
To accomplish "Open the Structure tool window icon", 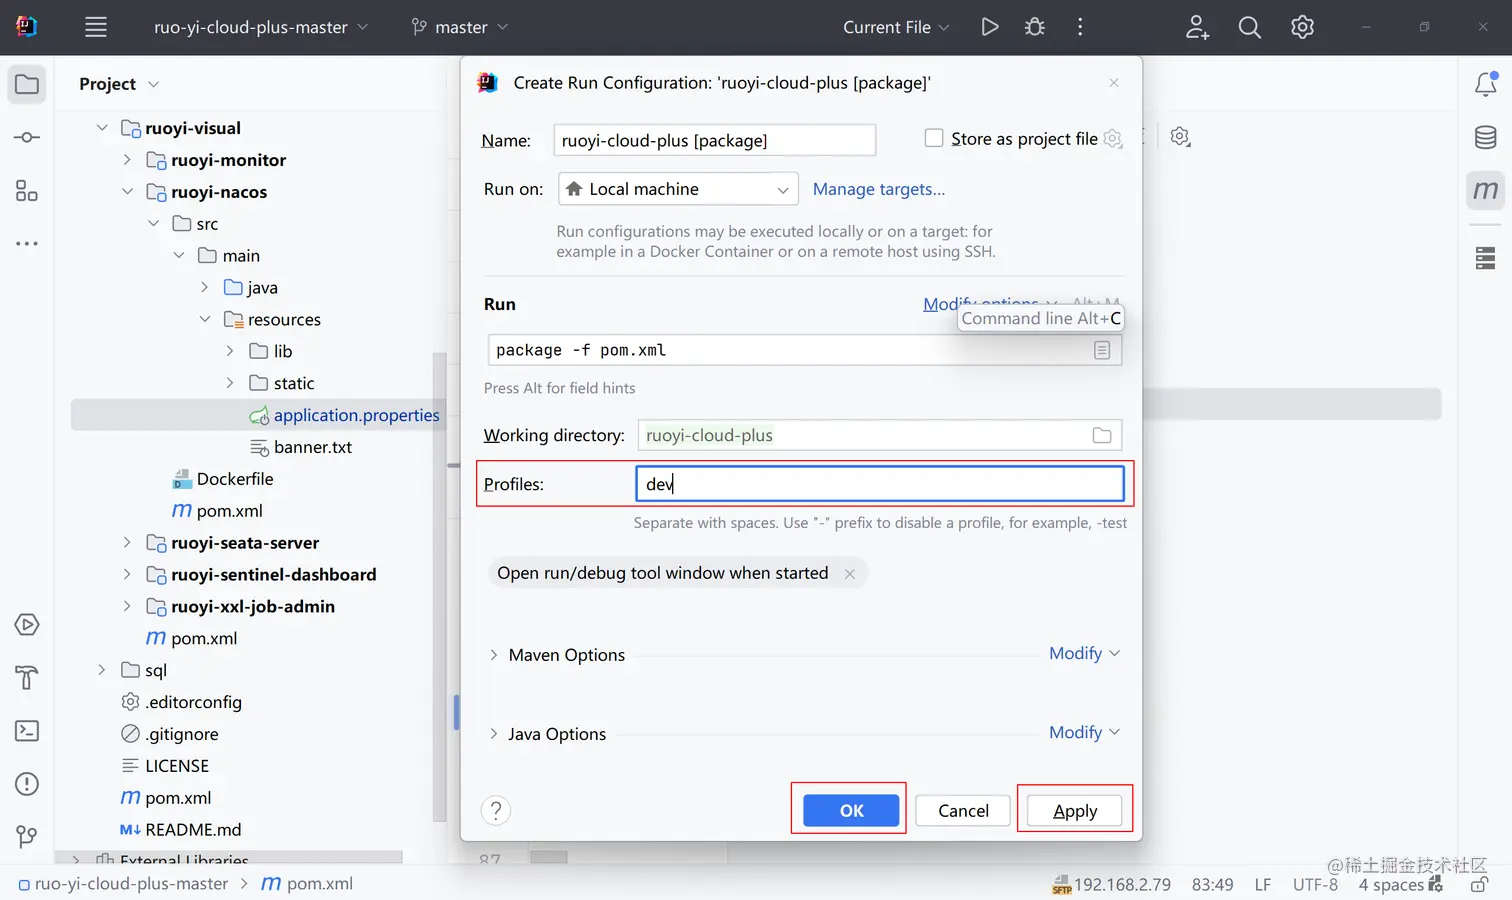I will pos(27,190).
